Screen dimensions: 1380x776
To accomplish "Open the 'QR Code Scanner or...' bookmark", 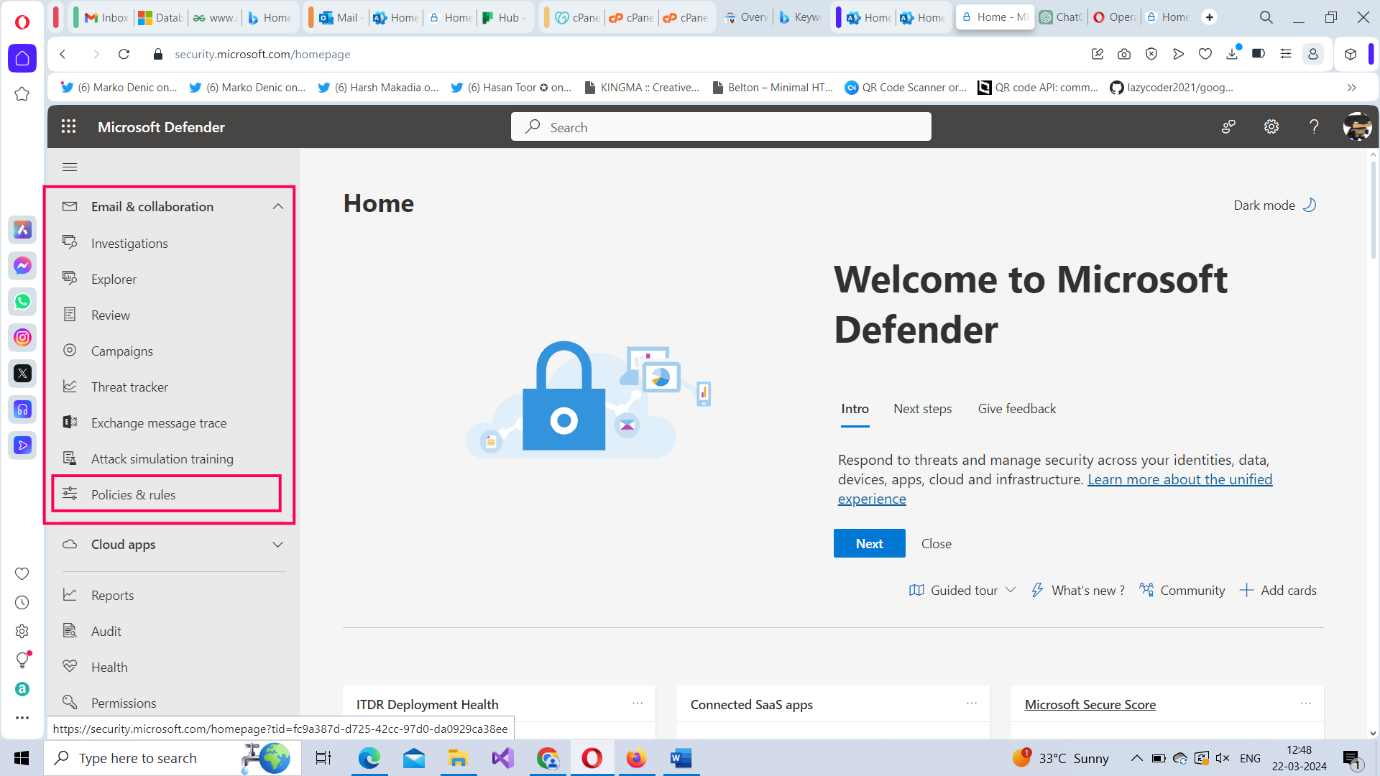I will [x=906, y=88].
